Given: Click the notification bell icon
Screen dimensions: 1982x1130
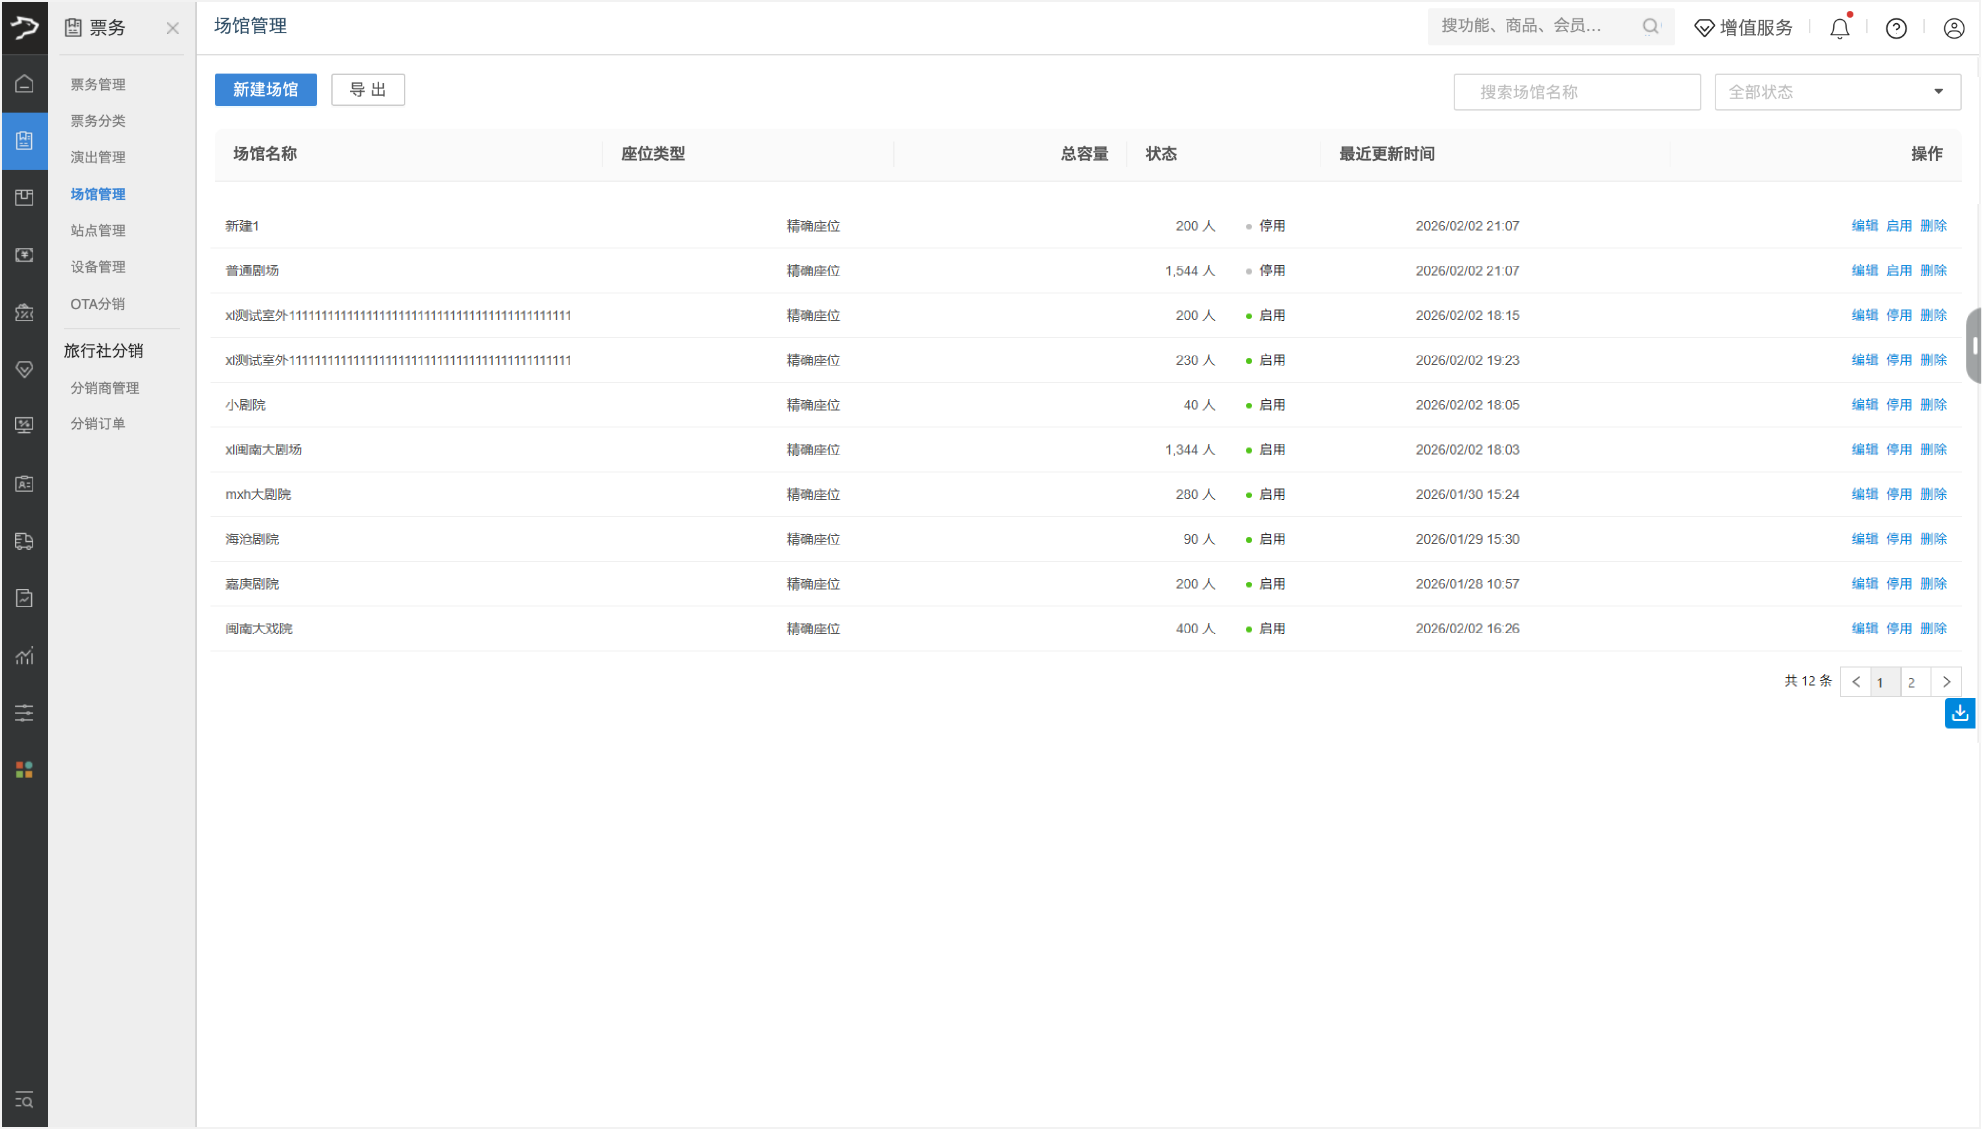Looking at the screenshot, I should pos(1839,28).
